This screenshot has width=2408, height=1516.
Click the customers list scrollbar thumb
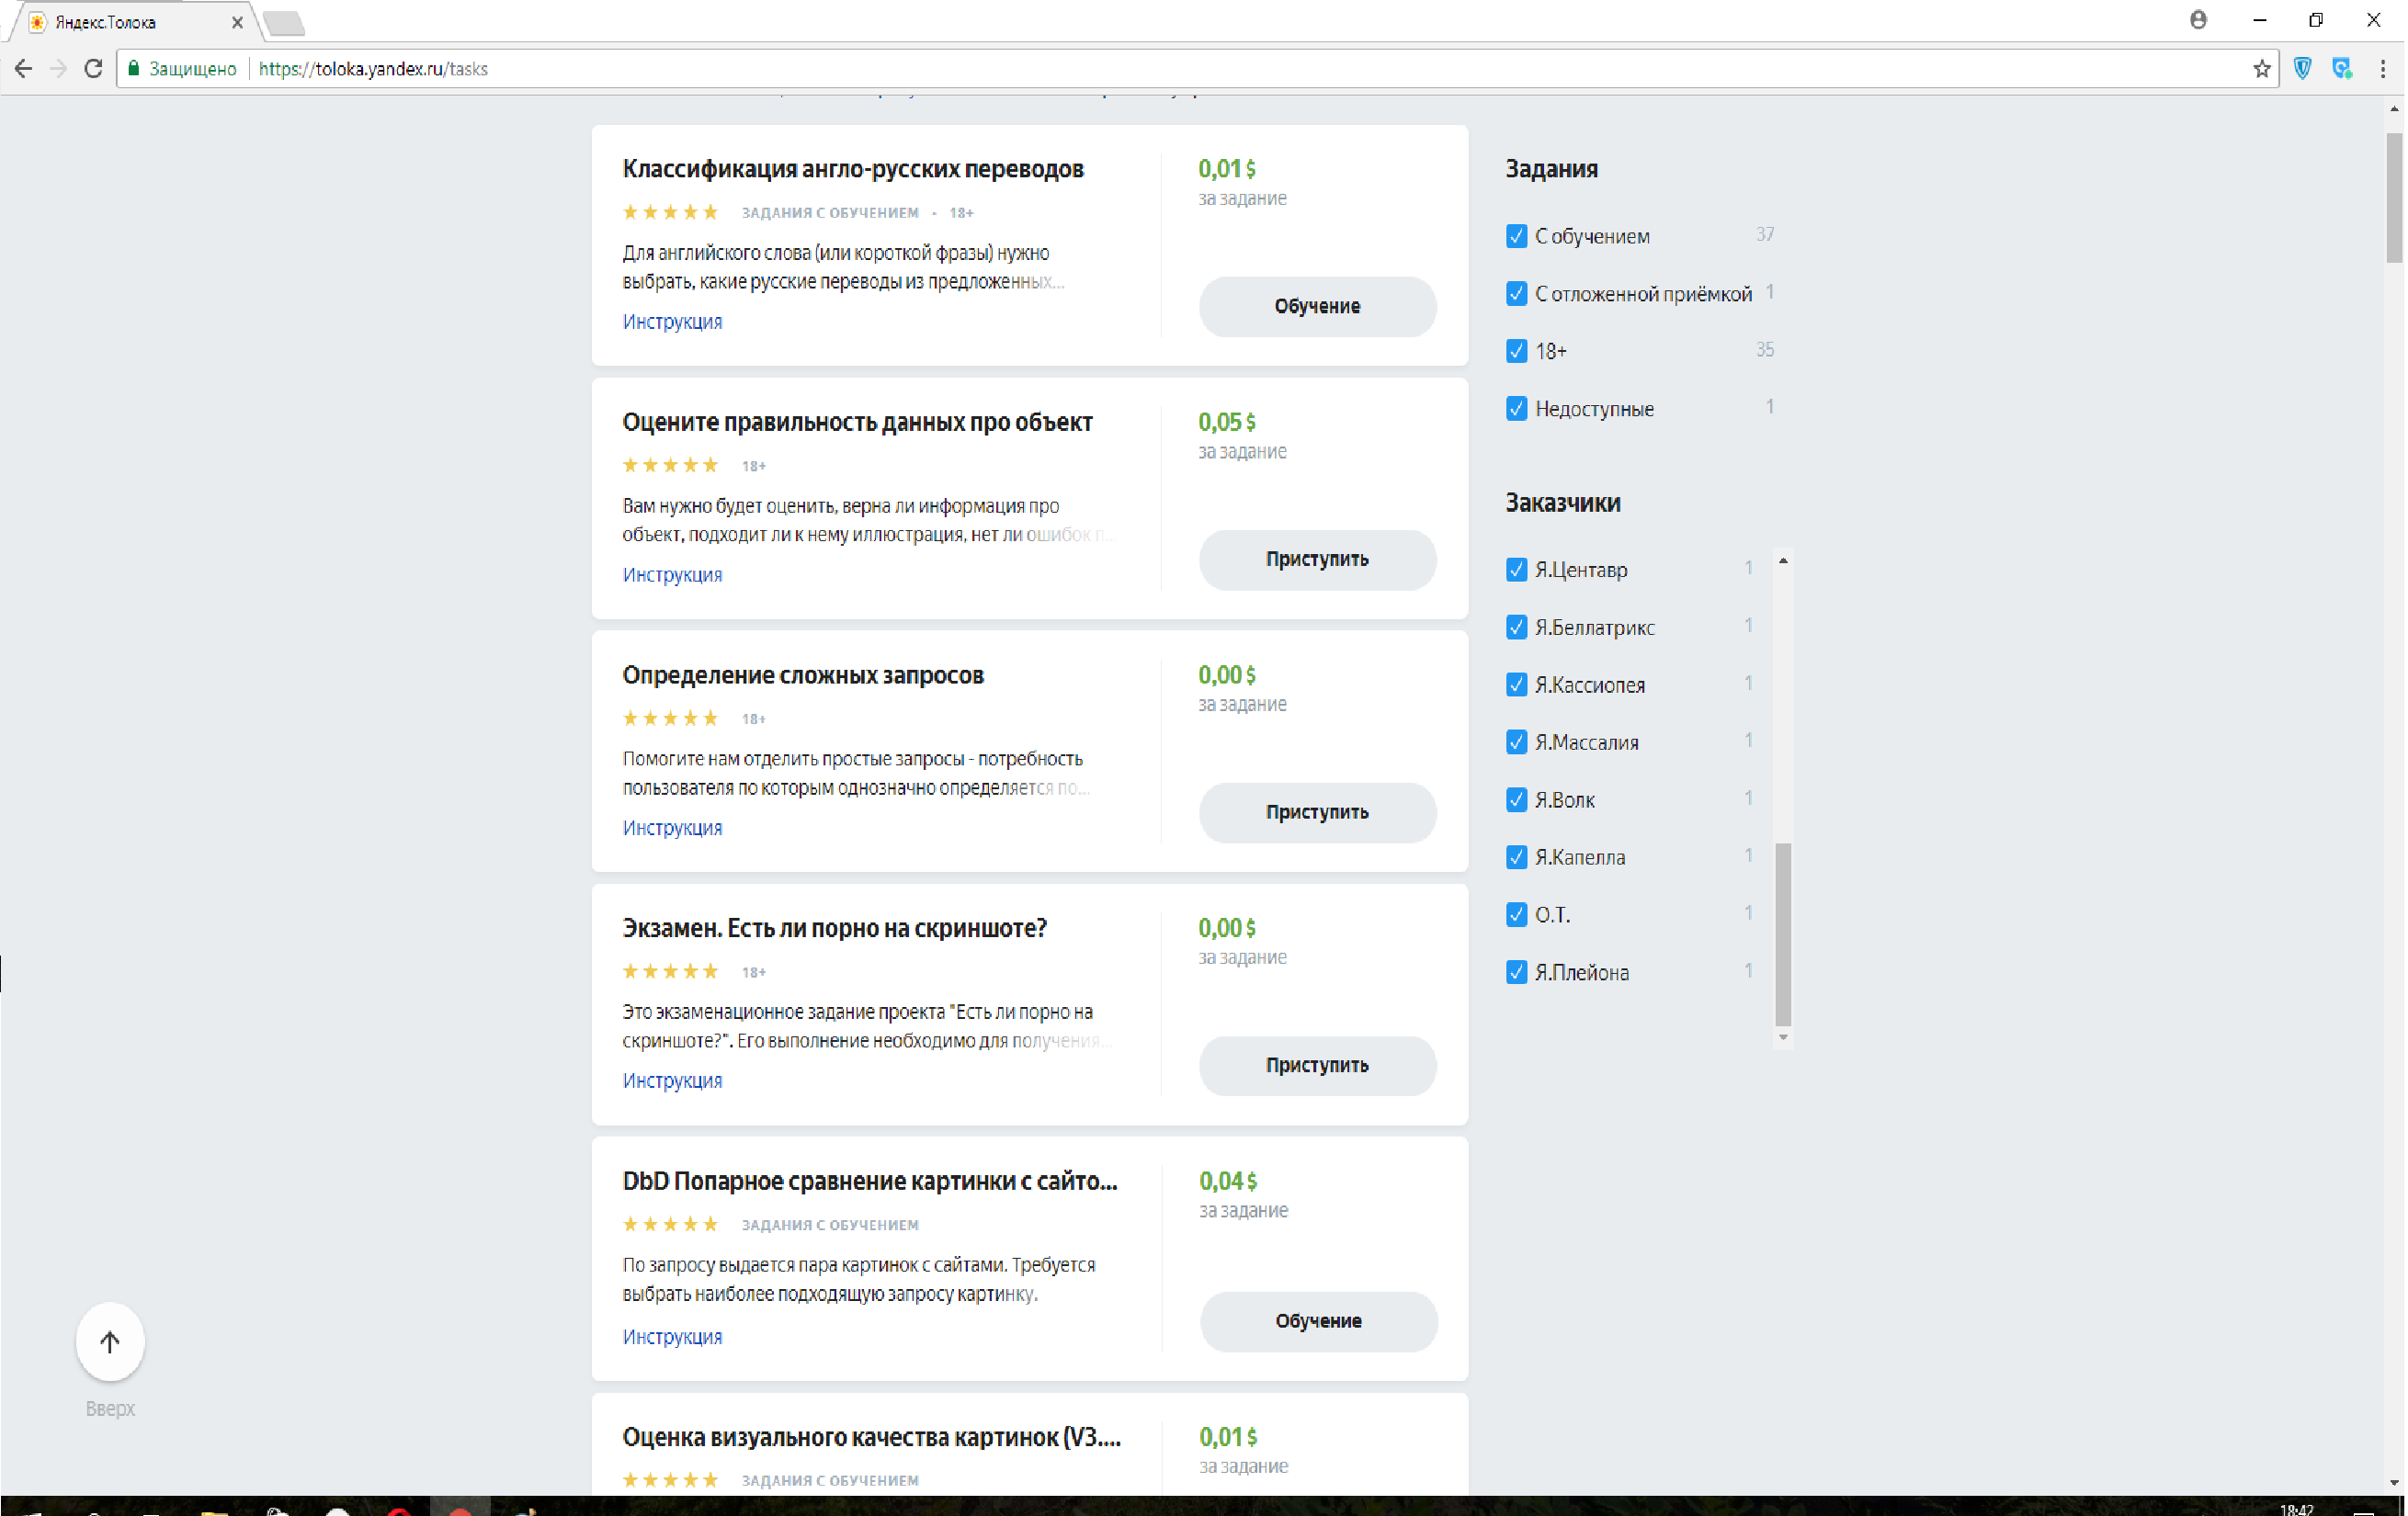(x=1782, y=934)
